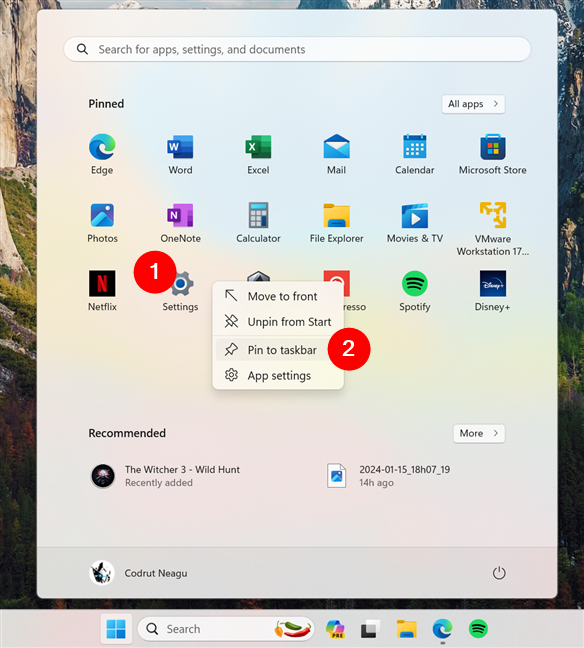Open the Microsoft Store app

click(x=493, y=154)
